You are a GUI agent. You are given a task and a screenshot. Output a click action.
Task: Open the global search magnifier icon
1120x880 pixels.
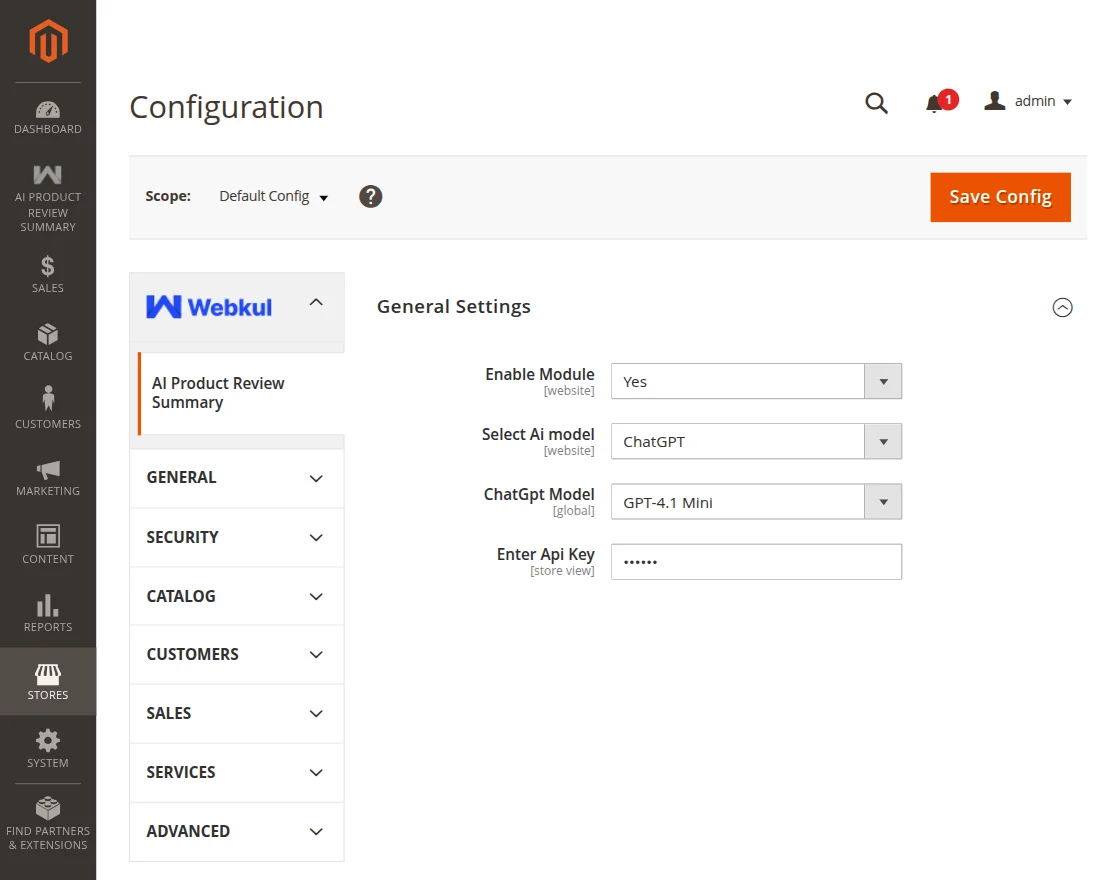point(876,102)
